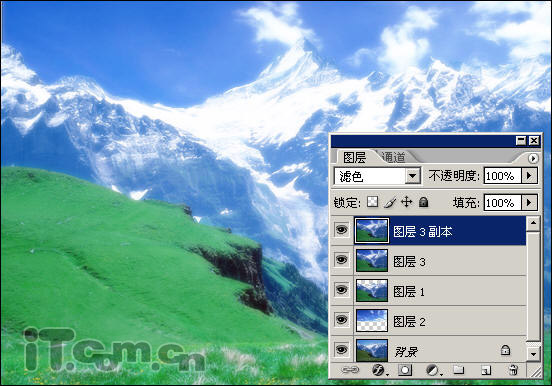Select layer named 背景
Image resolution: width=552 pixels, height=386 pixels.
coord(406,351)
